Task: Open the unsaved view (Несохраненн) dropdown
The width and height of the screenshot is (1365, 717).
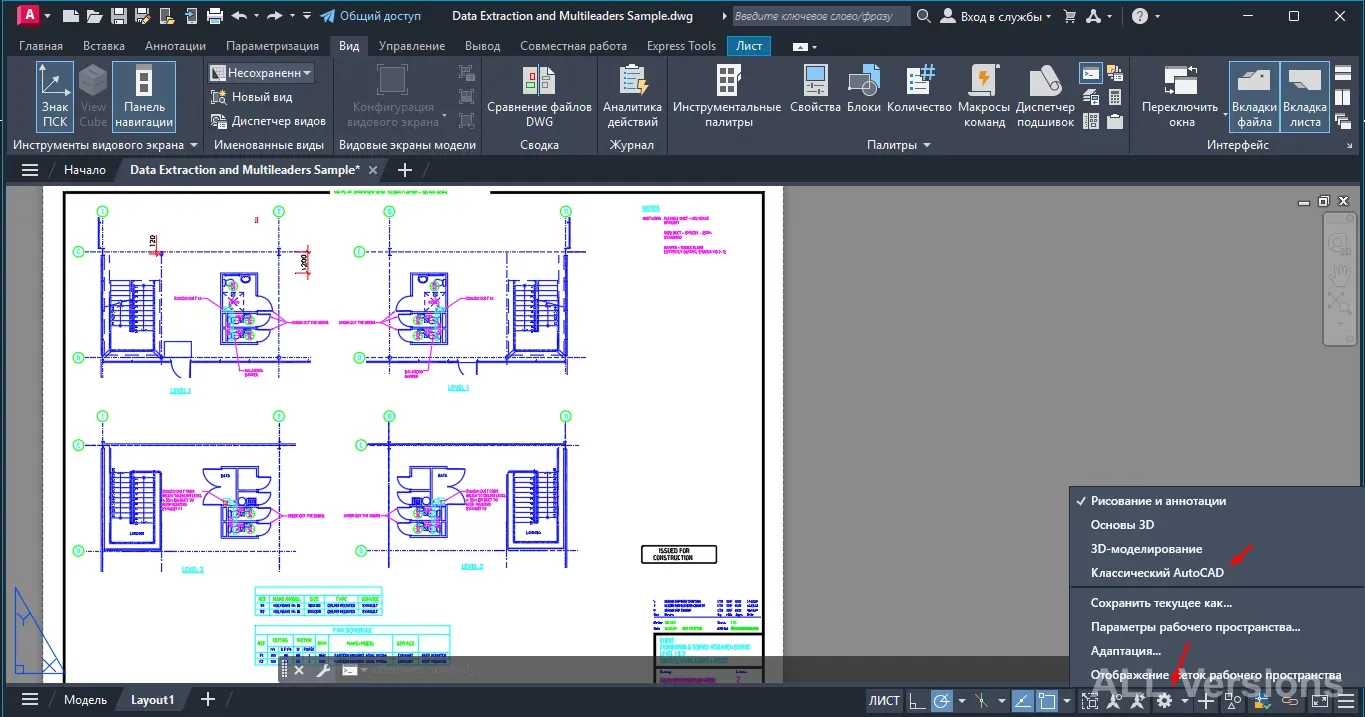Action: pyautogui.click(x=261, y=73)
